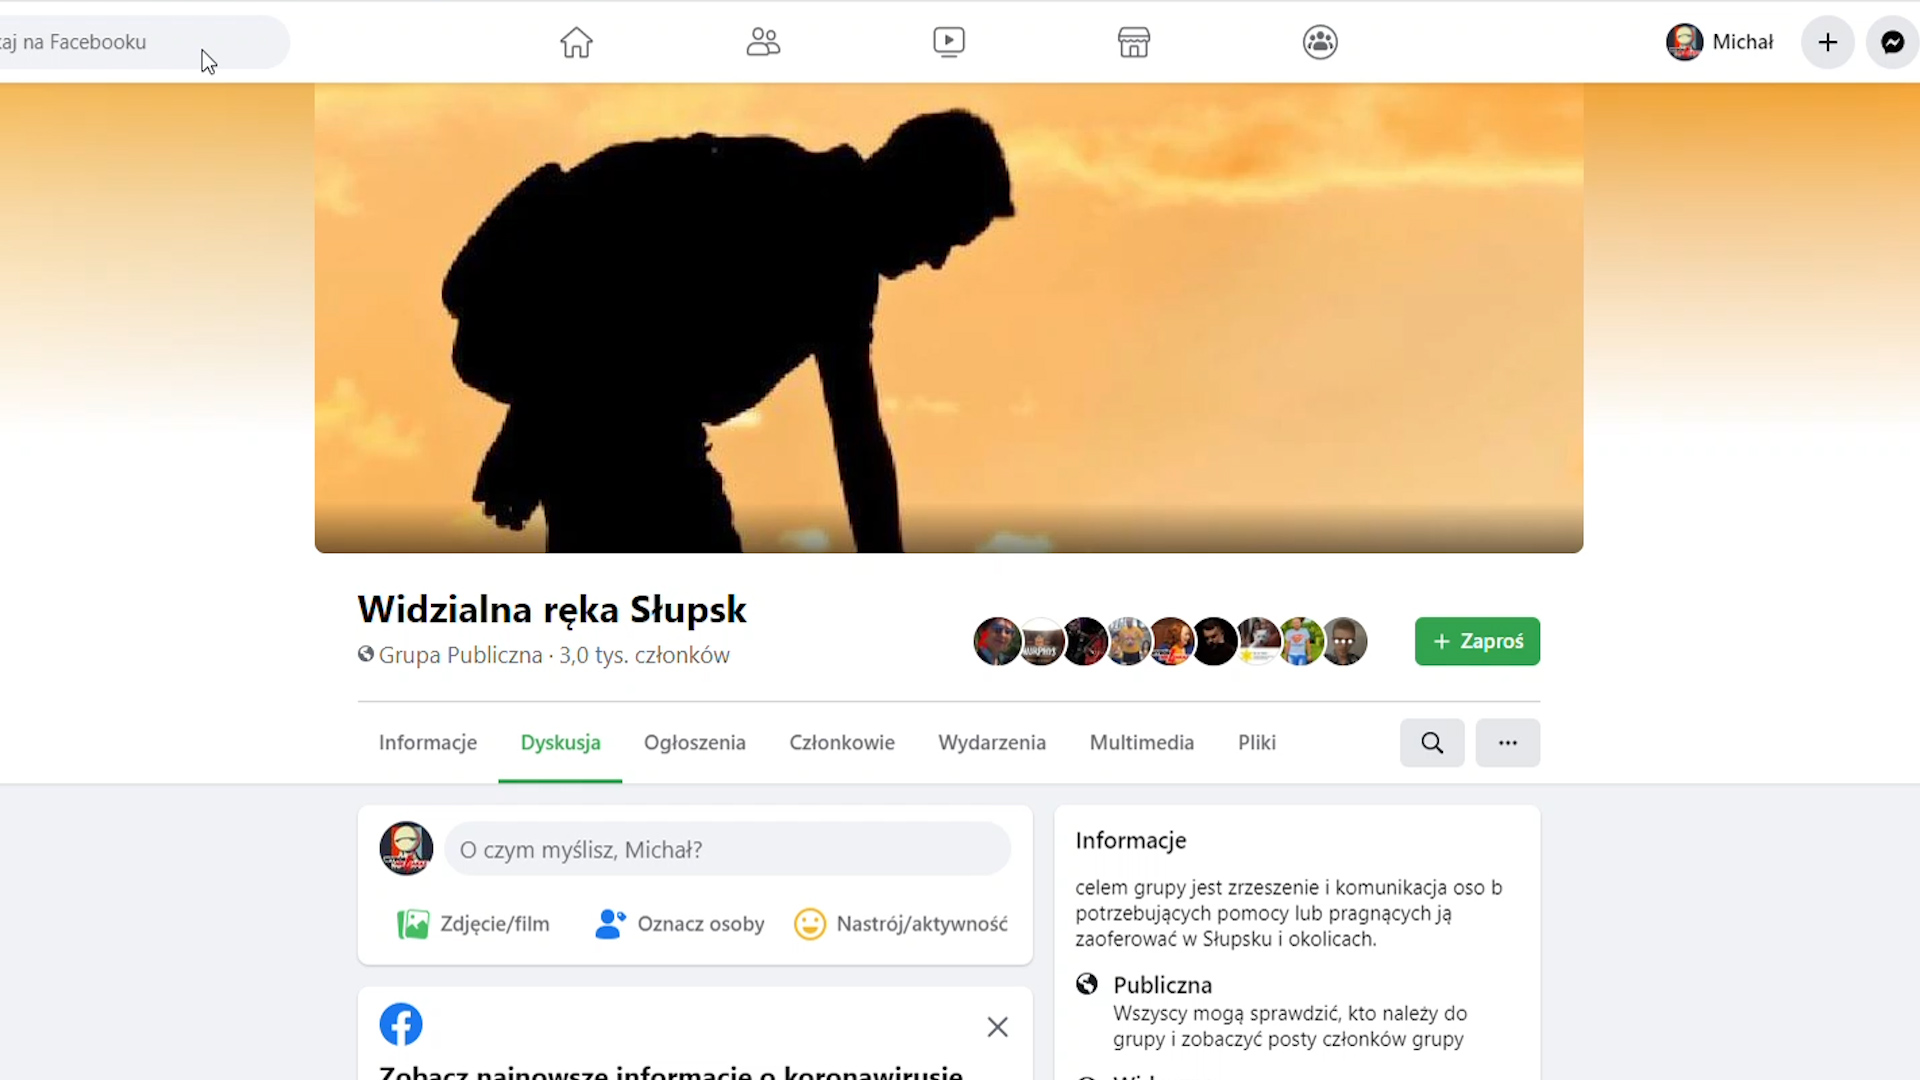Click Oznacz osoby option
Screen dimensions: 1920x1080
tap(680, 924)
